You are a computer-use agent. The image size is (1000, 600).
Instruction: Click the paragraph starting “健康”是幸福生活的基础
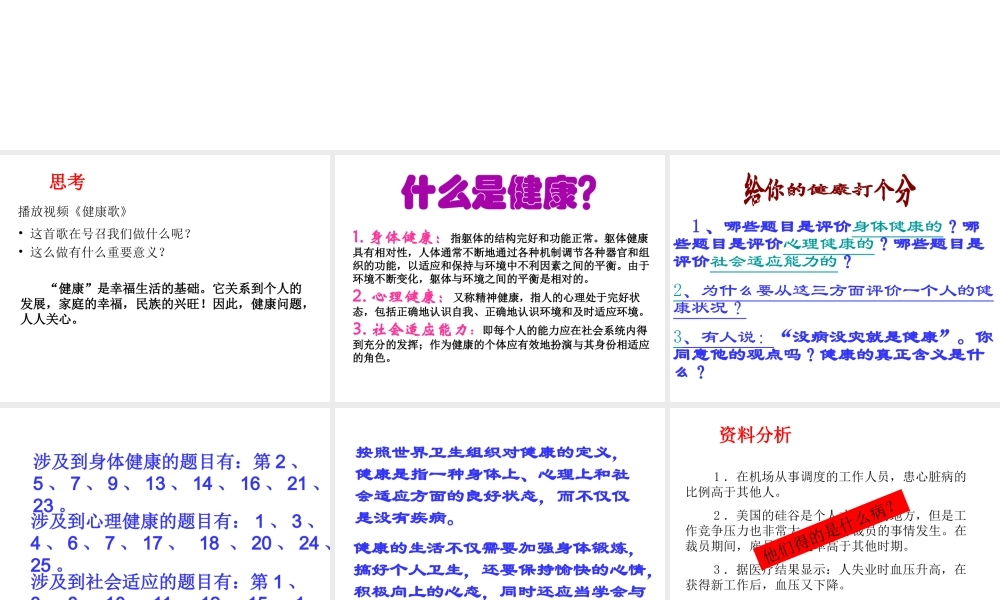click(x=164, y=304)
